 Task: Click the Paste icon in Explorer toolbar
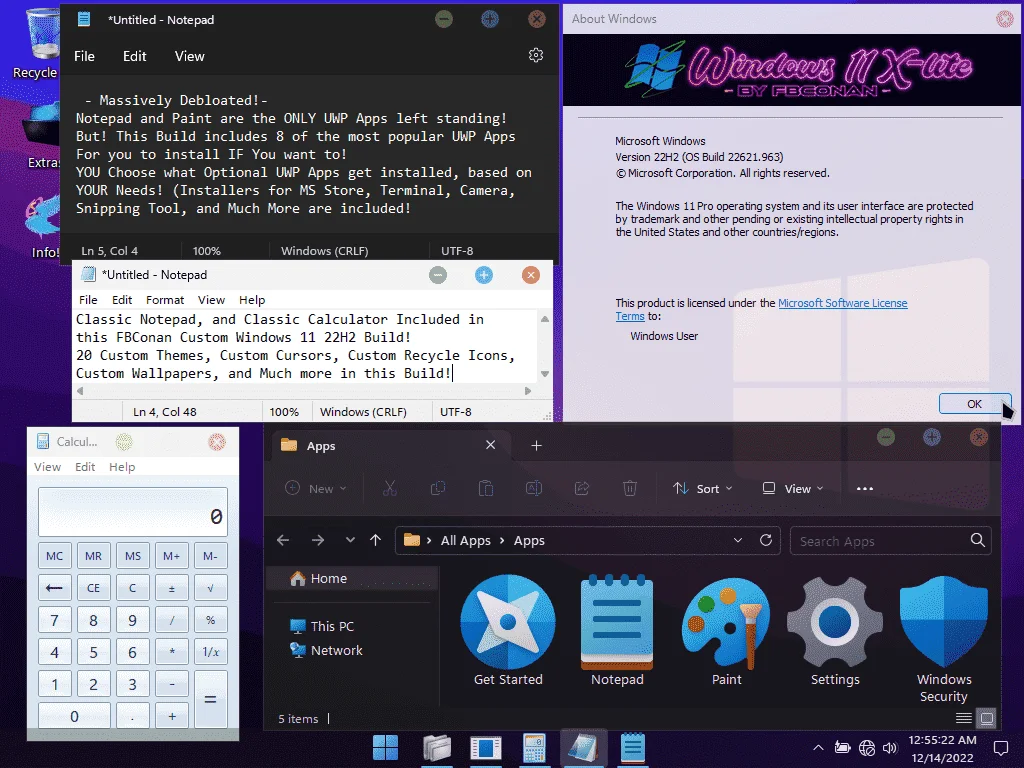pos(486,488)
